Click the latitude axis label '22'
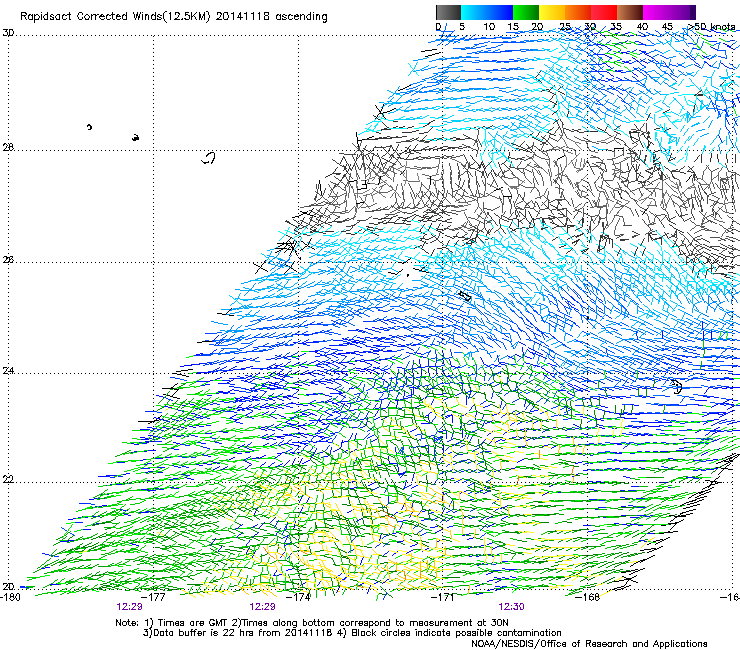This screenshot has height=650, width=740. (8, 480)
